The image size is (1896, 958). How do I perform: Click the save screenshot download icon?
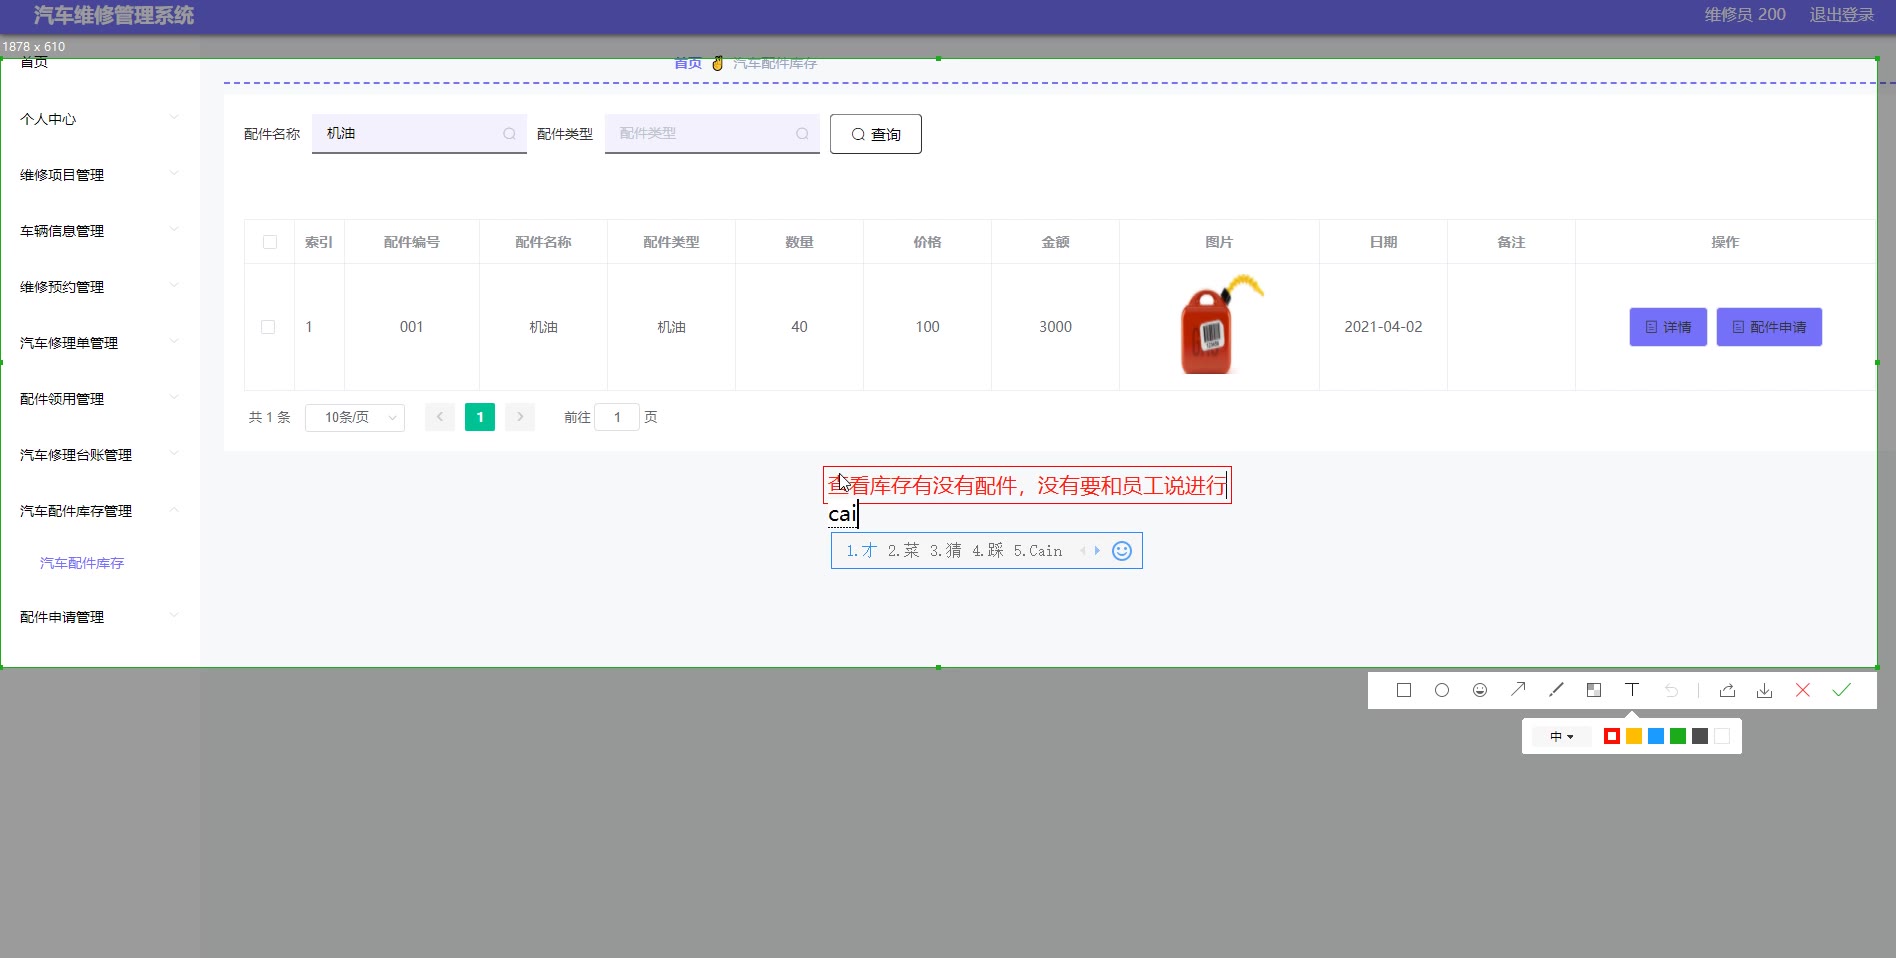(x=1765, y=690)
